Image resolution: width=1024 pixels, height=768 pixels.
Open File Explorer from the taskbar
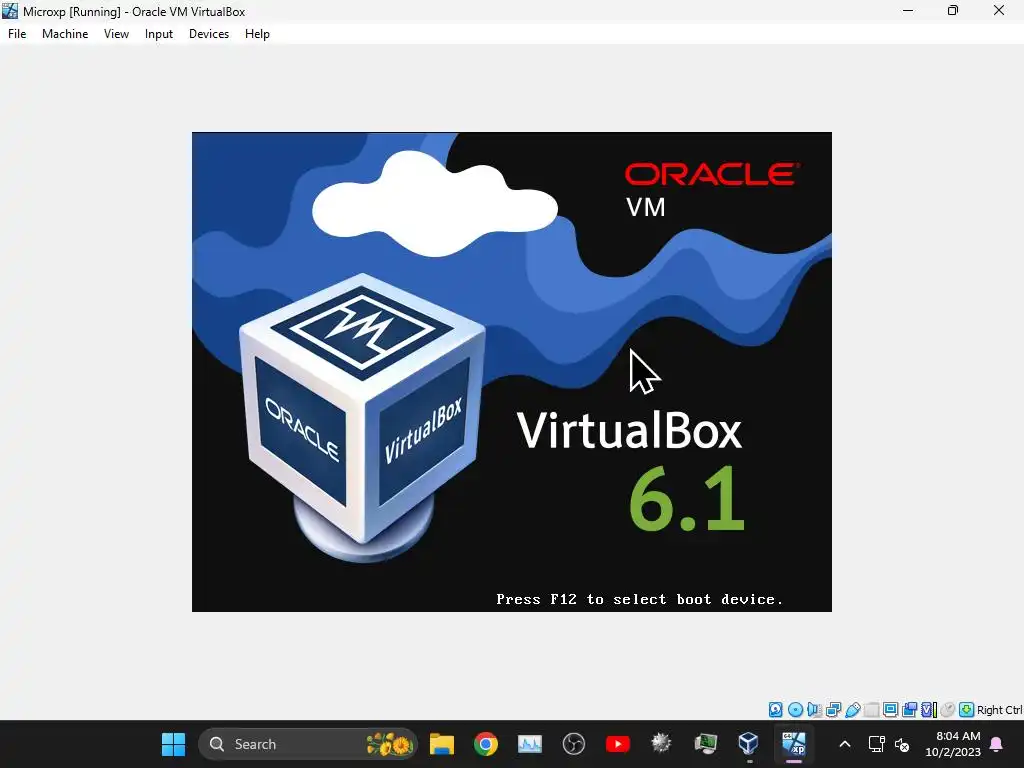[x=441, y=744]
